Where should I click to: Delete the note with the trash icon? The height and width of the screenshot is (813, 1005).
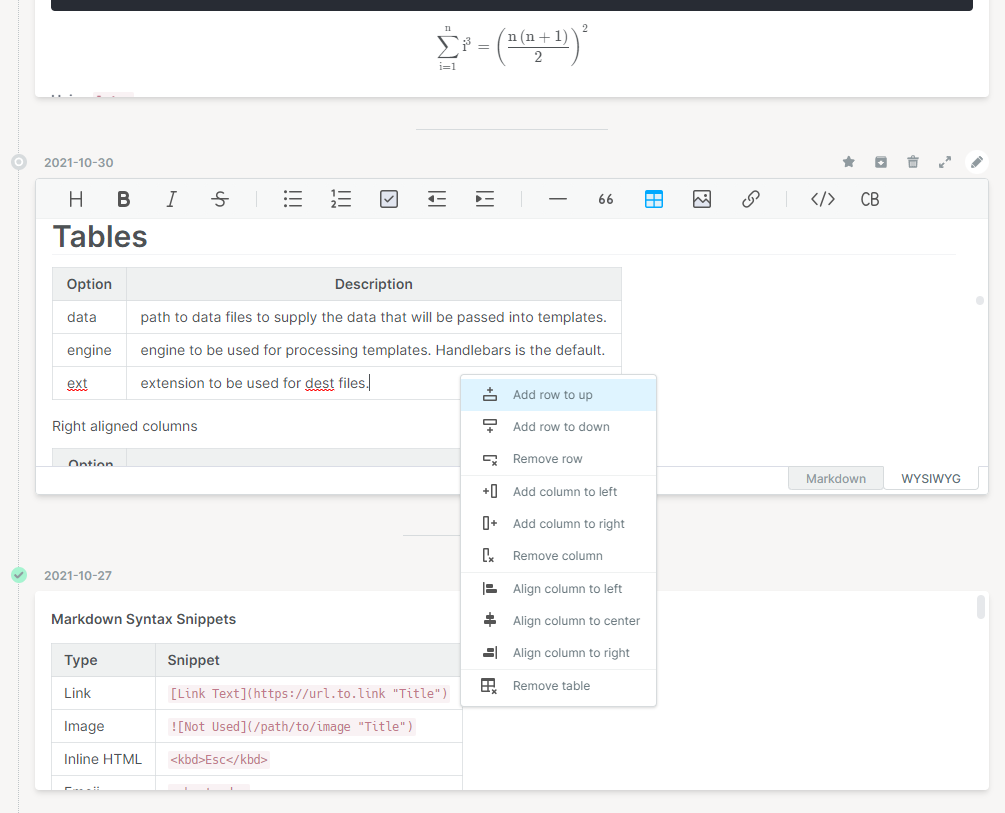pyautogui.click(x=912, y=161)
